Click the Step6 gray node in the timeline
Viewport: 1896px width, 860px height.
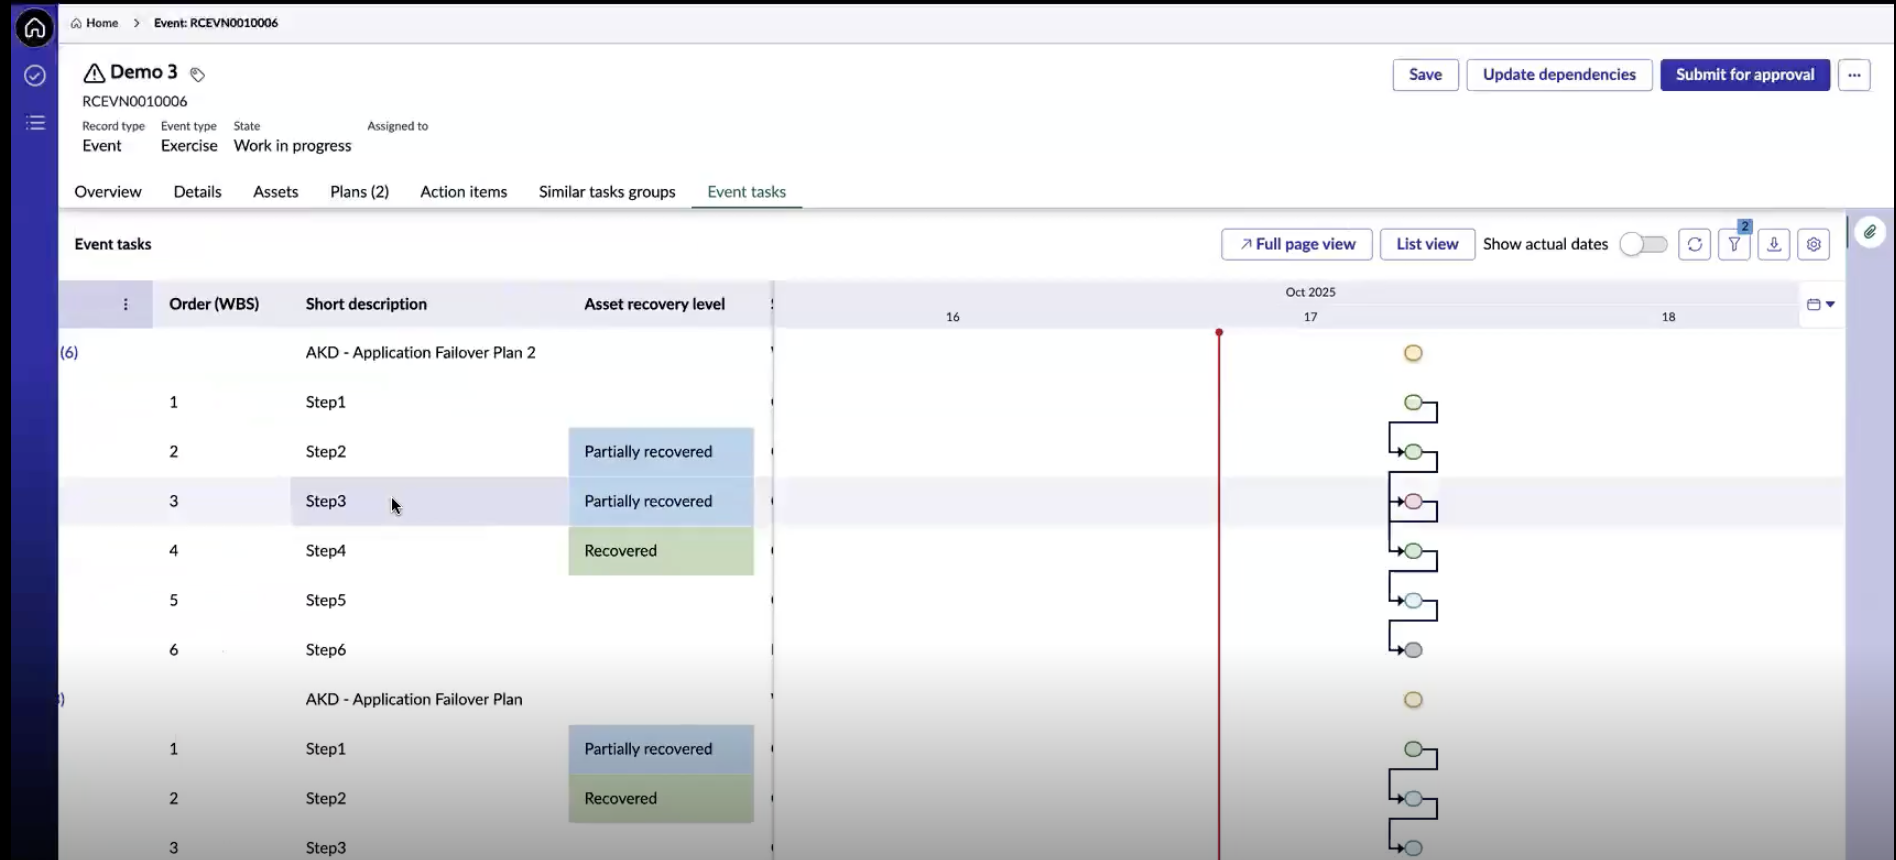[x=1413, y=650]
